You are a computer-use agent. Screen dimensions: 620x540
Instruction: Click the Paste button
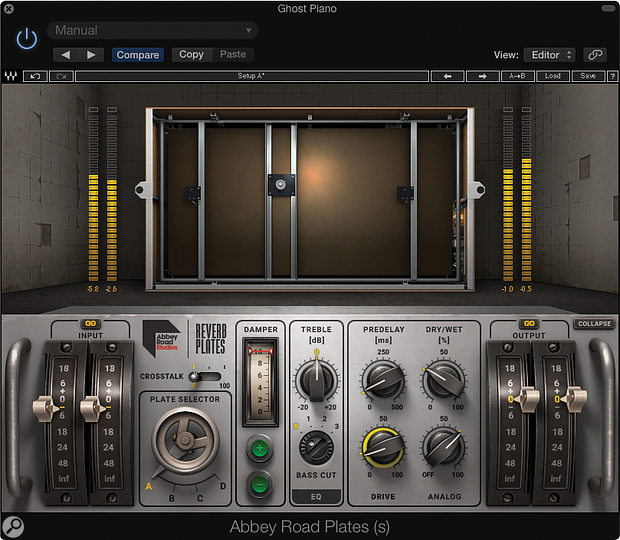[x=233, y=55]
